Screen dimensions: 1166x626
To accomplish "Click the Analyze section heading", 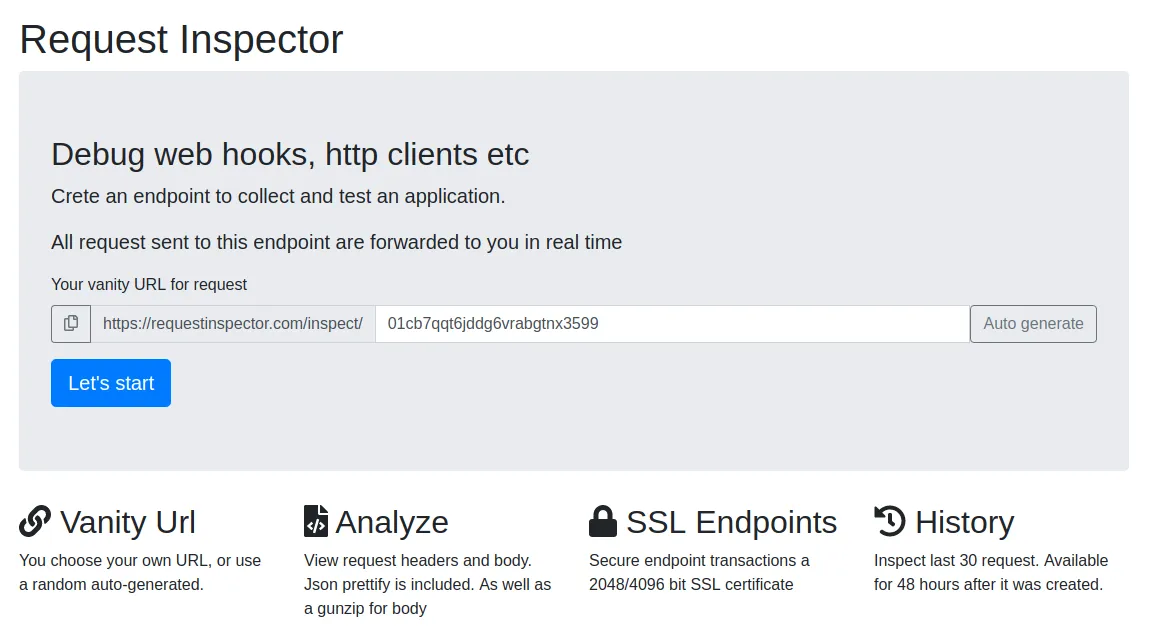I will (392, 521).
